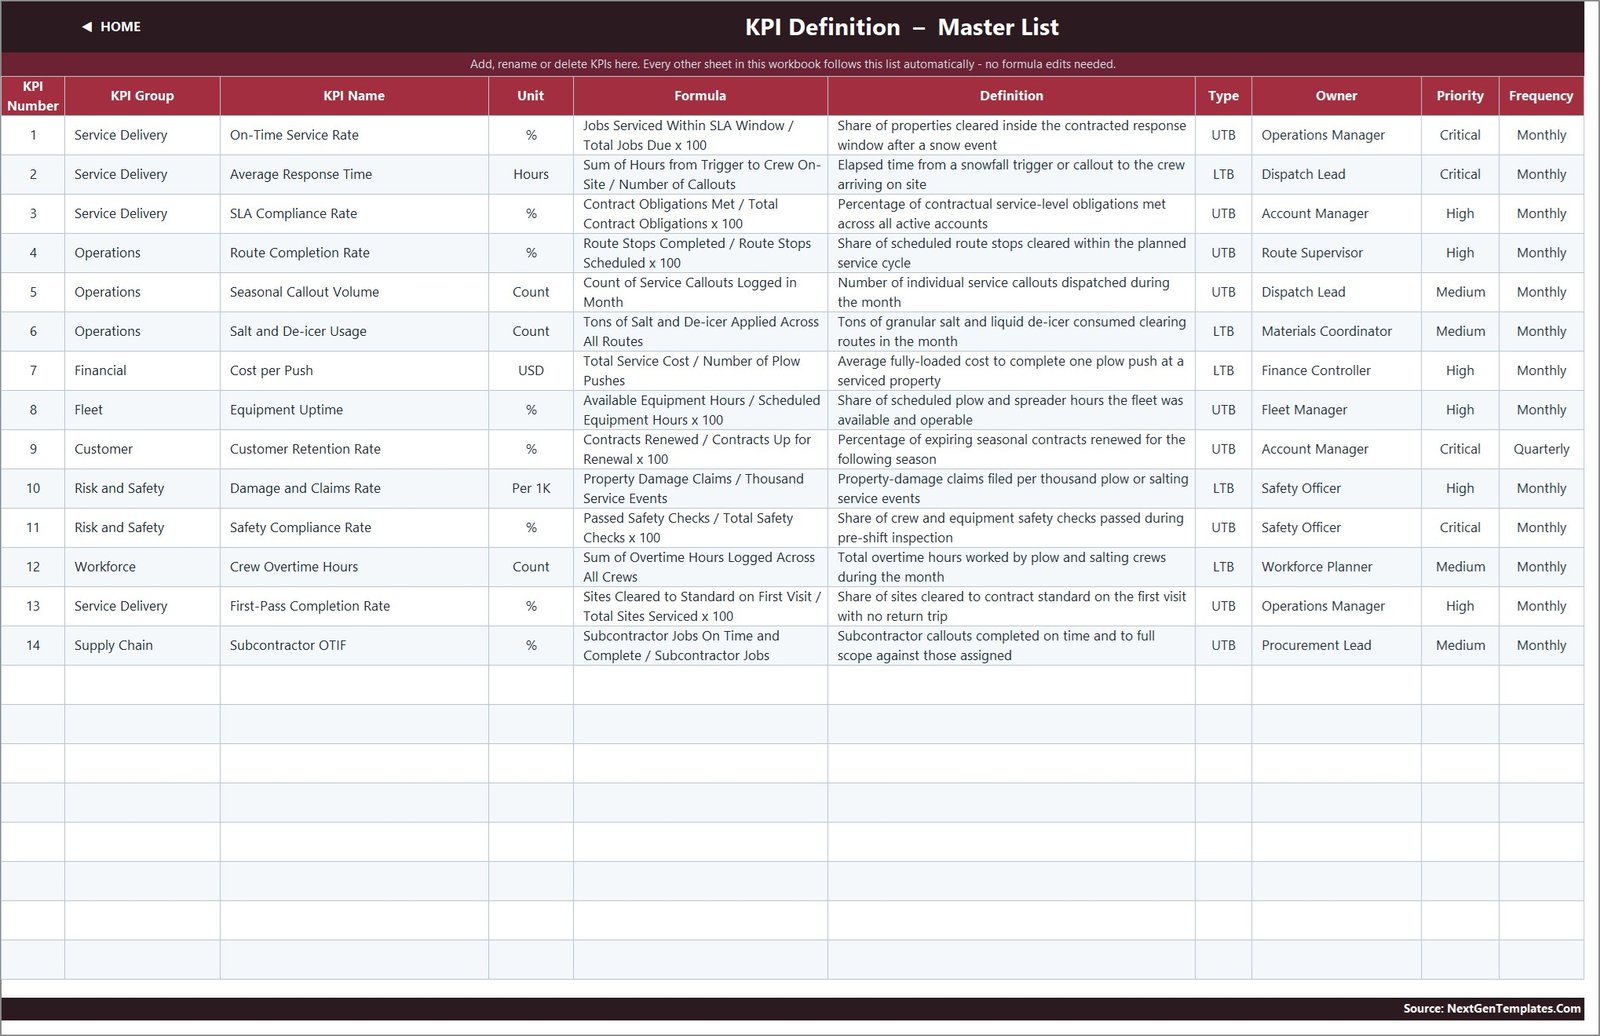Image resolution: width=1600 pixels, height=1036 pixels.
Task: Select the KPI Number column header
Action: click(x=33, y=96)
